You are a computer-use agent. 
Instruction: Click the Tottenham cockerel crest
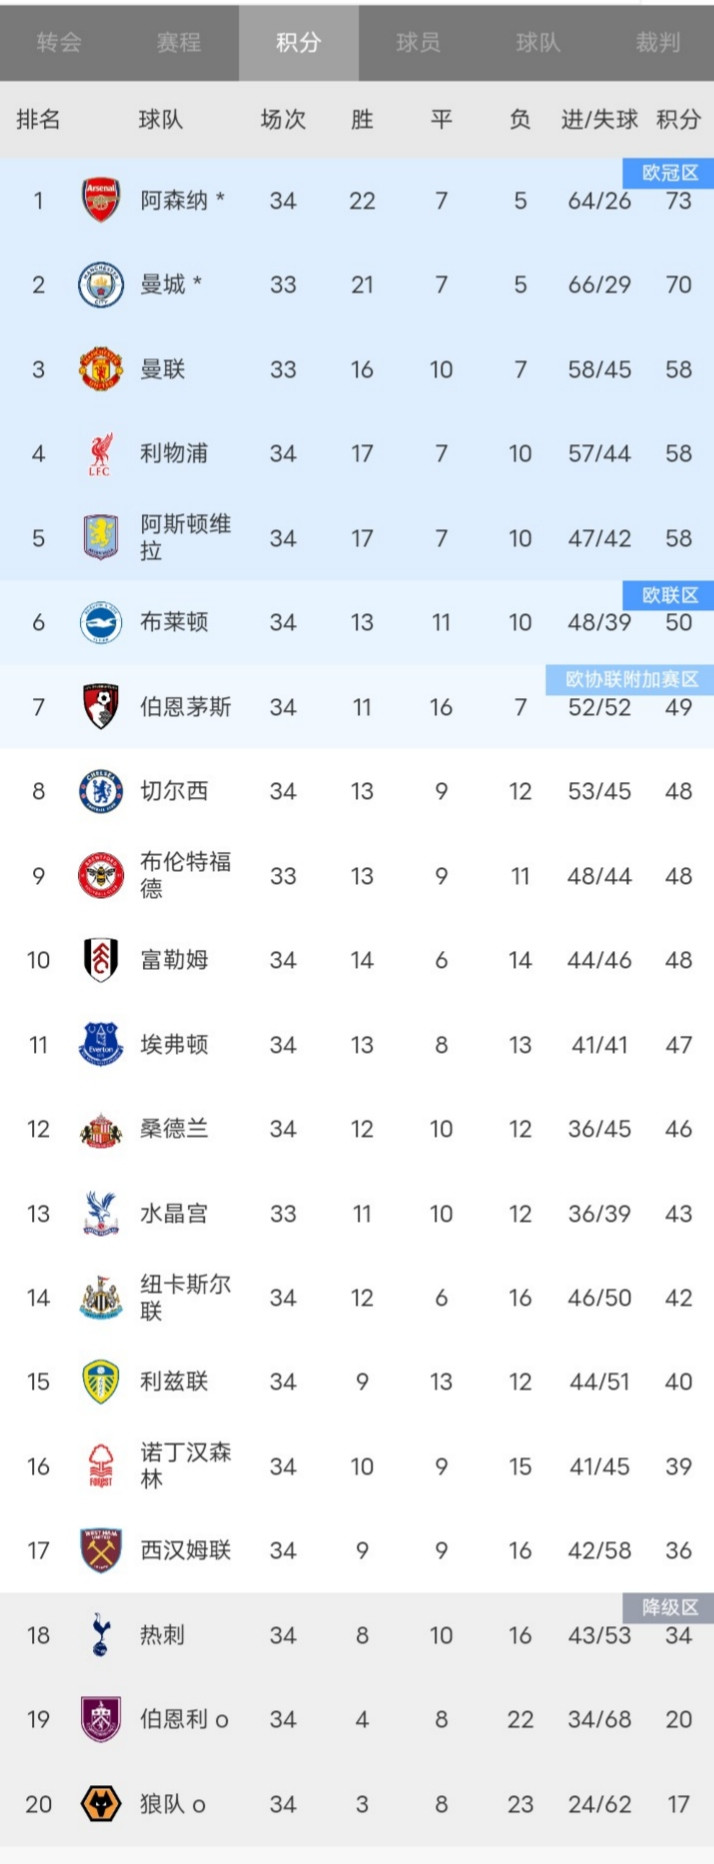(x=101, y=1635)
